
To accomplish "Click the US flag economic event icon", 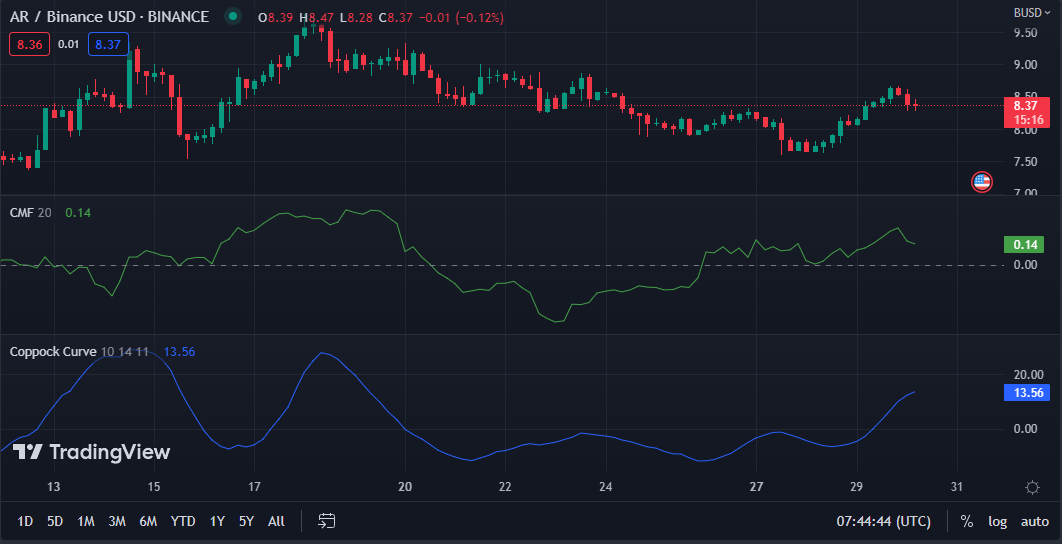I will point(981,182).
